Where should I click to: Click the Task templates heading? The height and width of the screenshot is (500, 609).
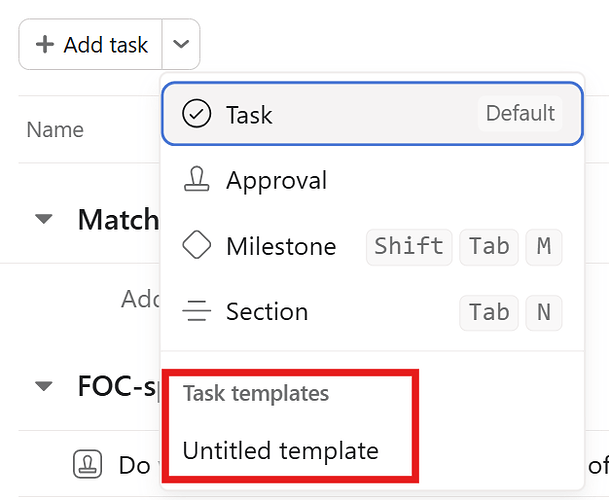click(x=256, y=393)
